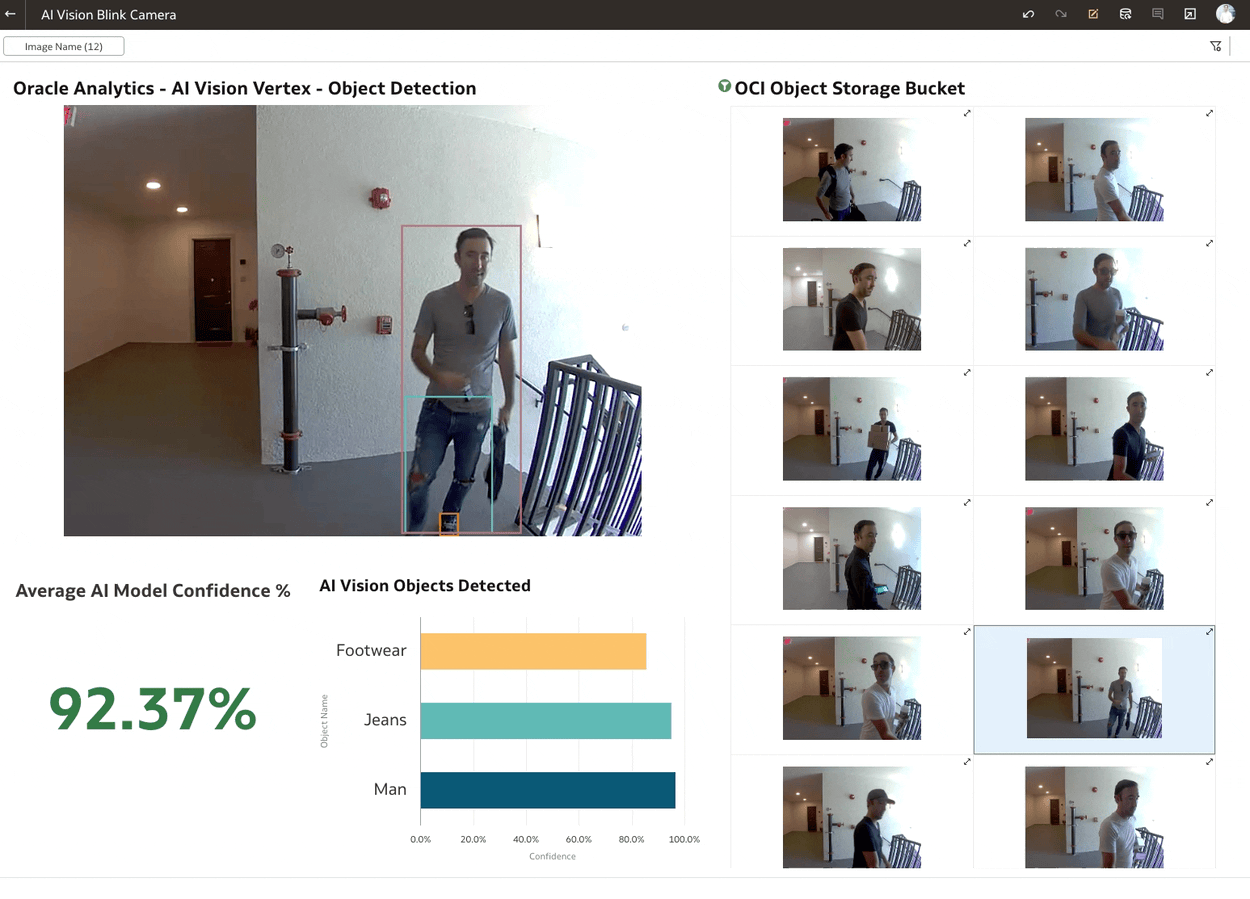
Task: Click "Average AI Model Confidence %" title
Action: (153, 591)
